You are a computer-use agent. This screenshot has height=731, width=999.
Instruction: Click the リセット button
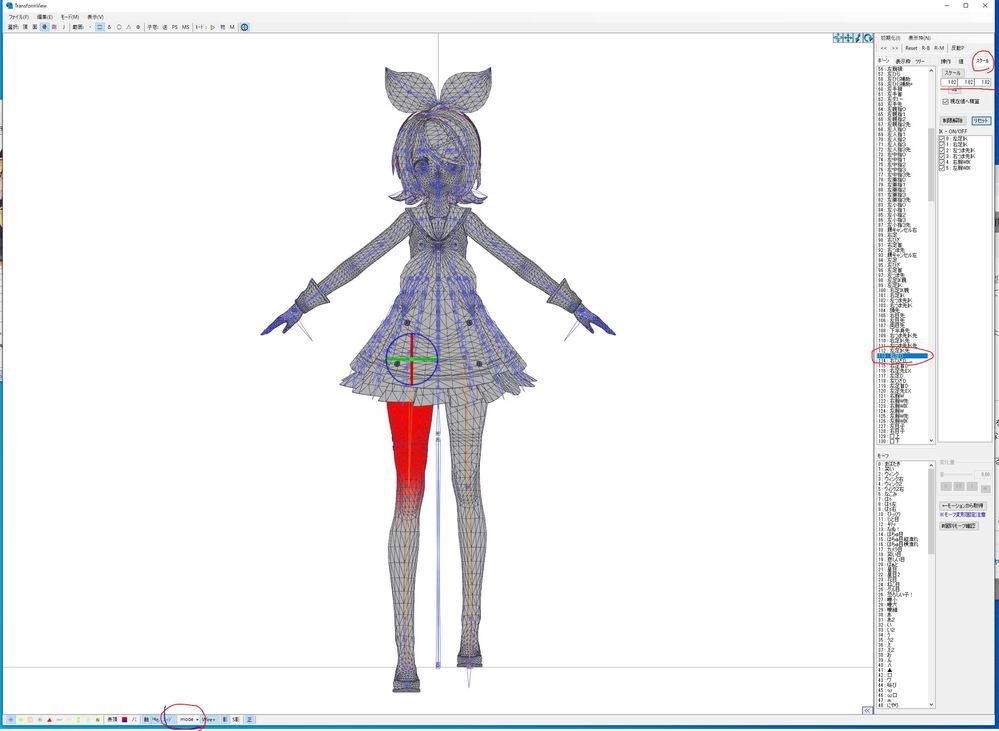981,120
